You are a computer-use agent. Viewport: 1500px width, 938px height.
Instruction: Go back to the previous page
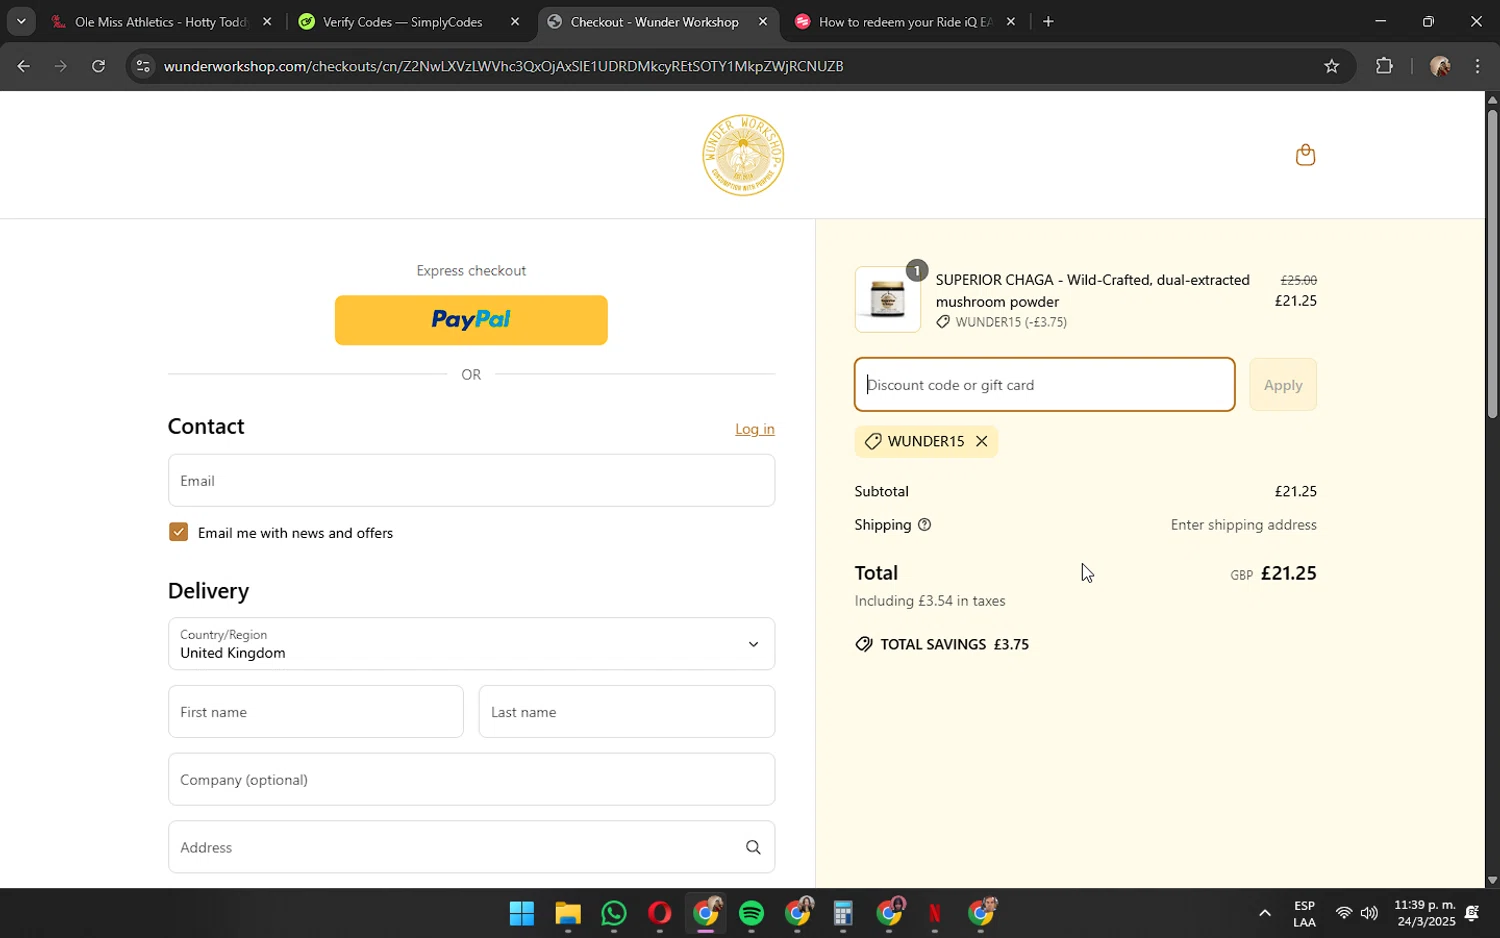coord(23,66)
